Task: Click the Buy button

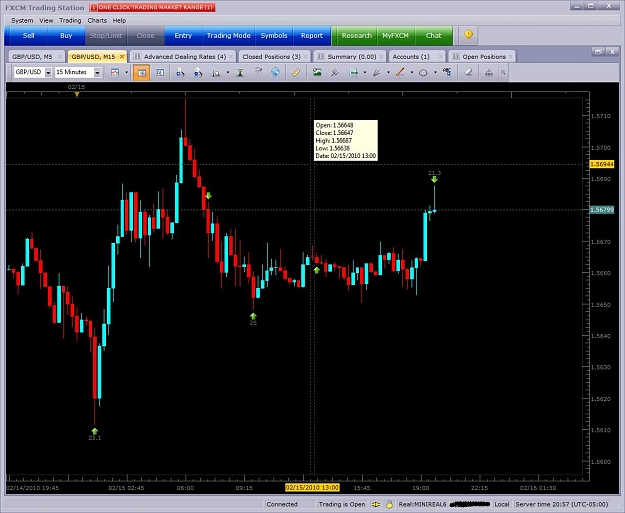Action: (66, 35)
